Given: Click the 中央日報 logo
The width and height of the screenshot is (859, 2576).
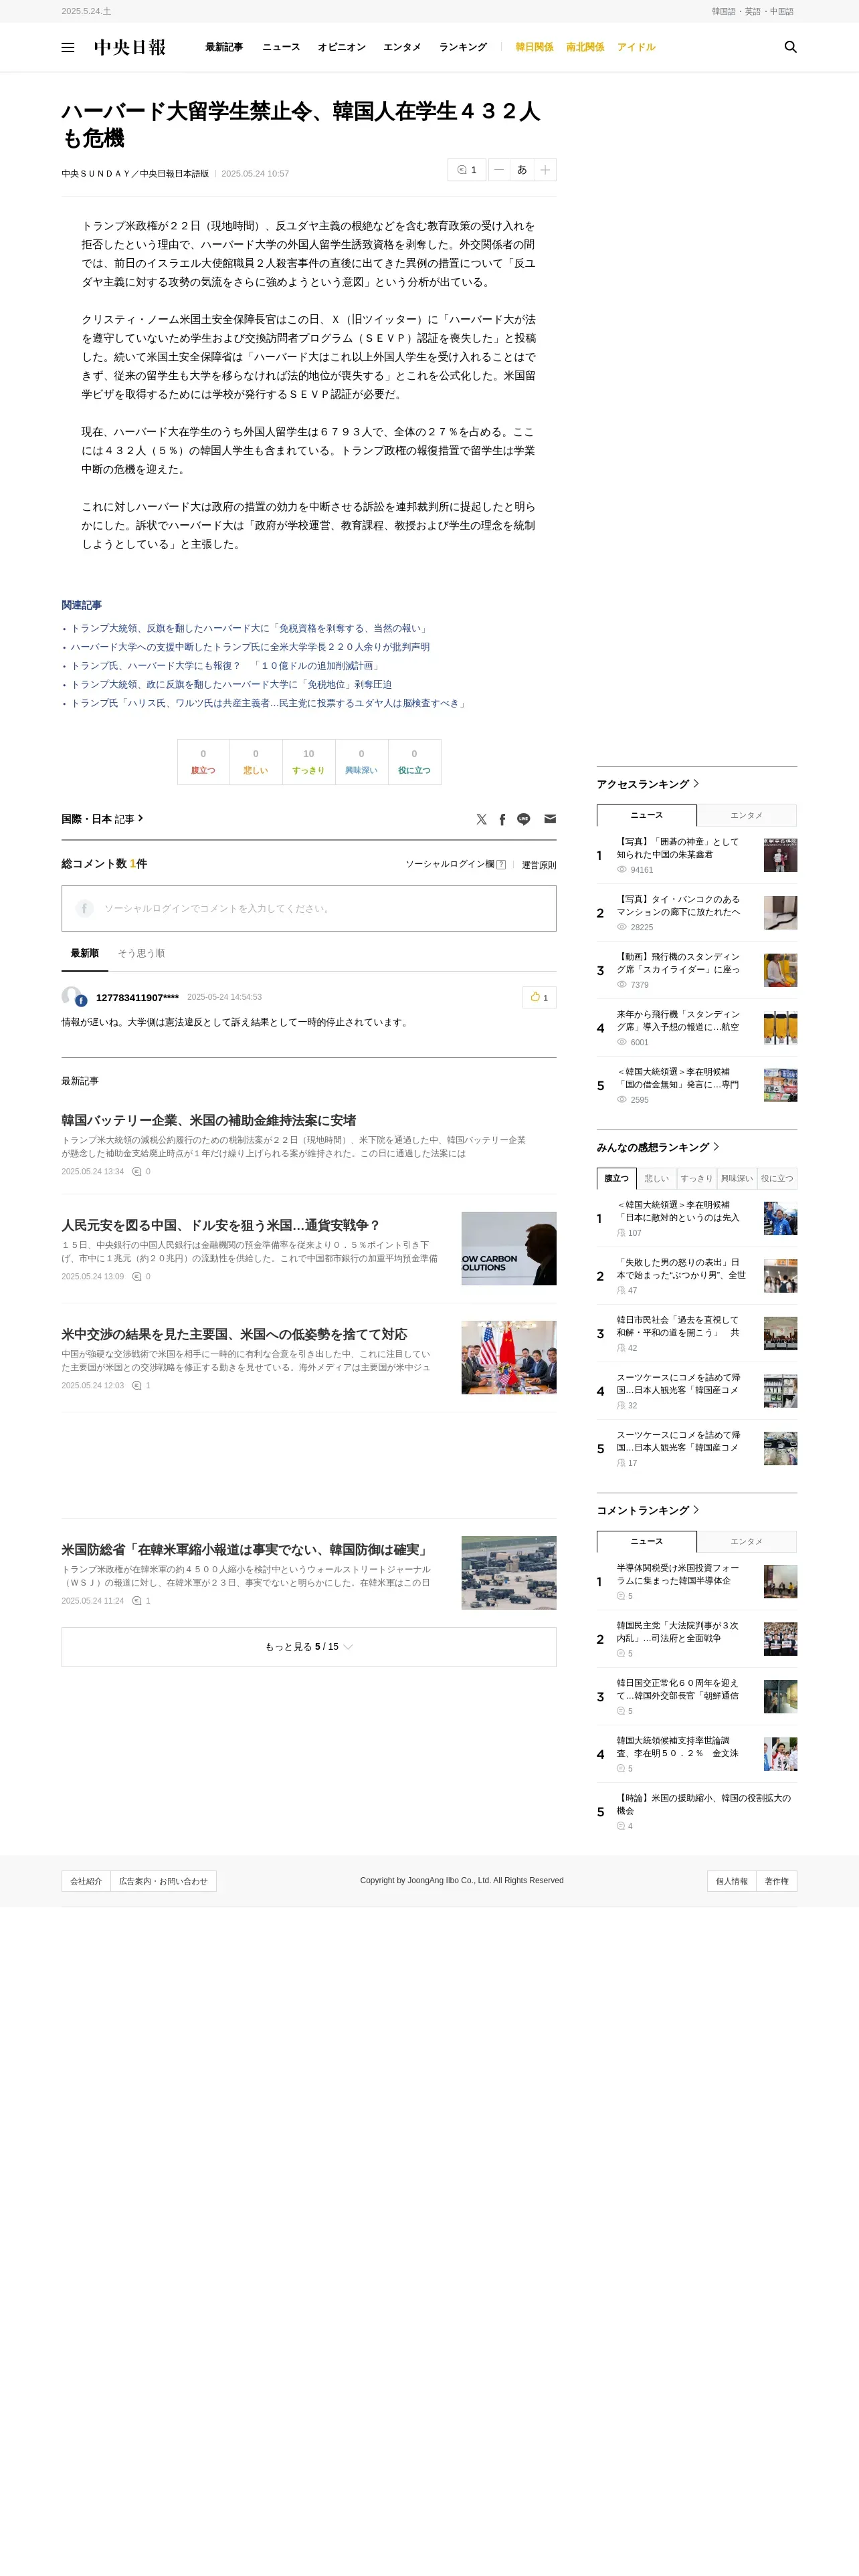Looking at the screenshot, I should (x=130, y=47).
